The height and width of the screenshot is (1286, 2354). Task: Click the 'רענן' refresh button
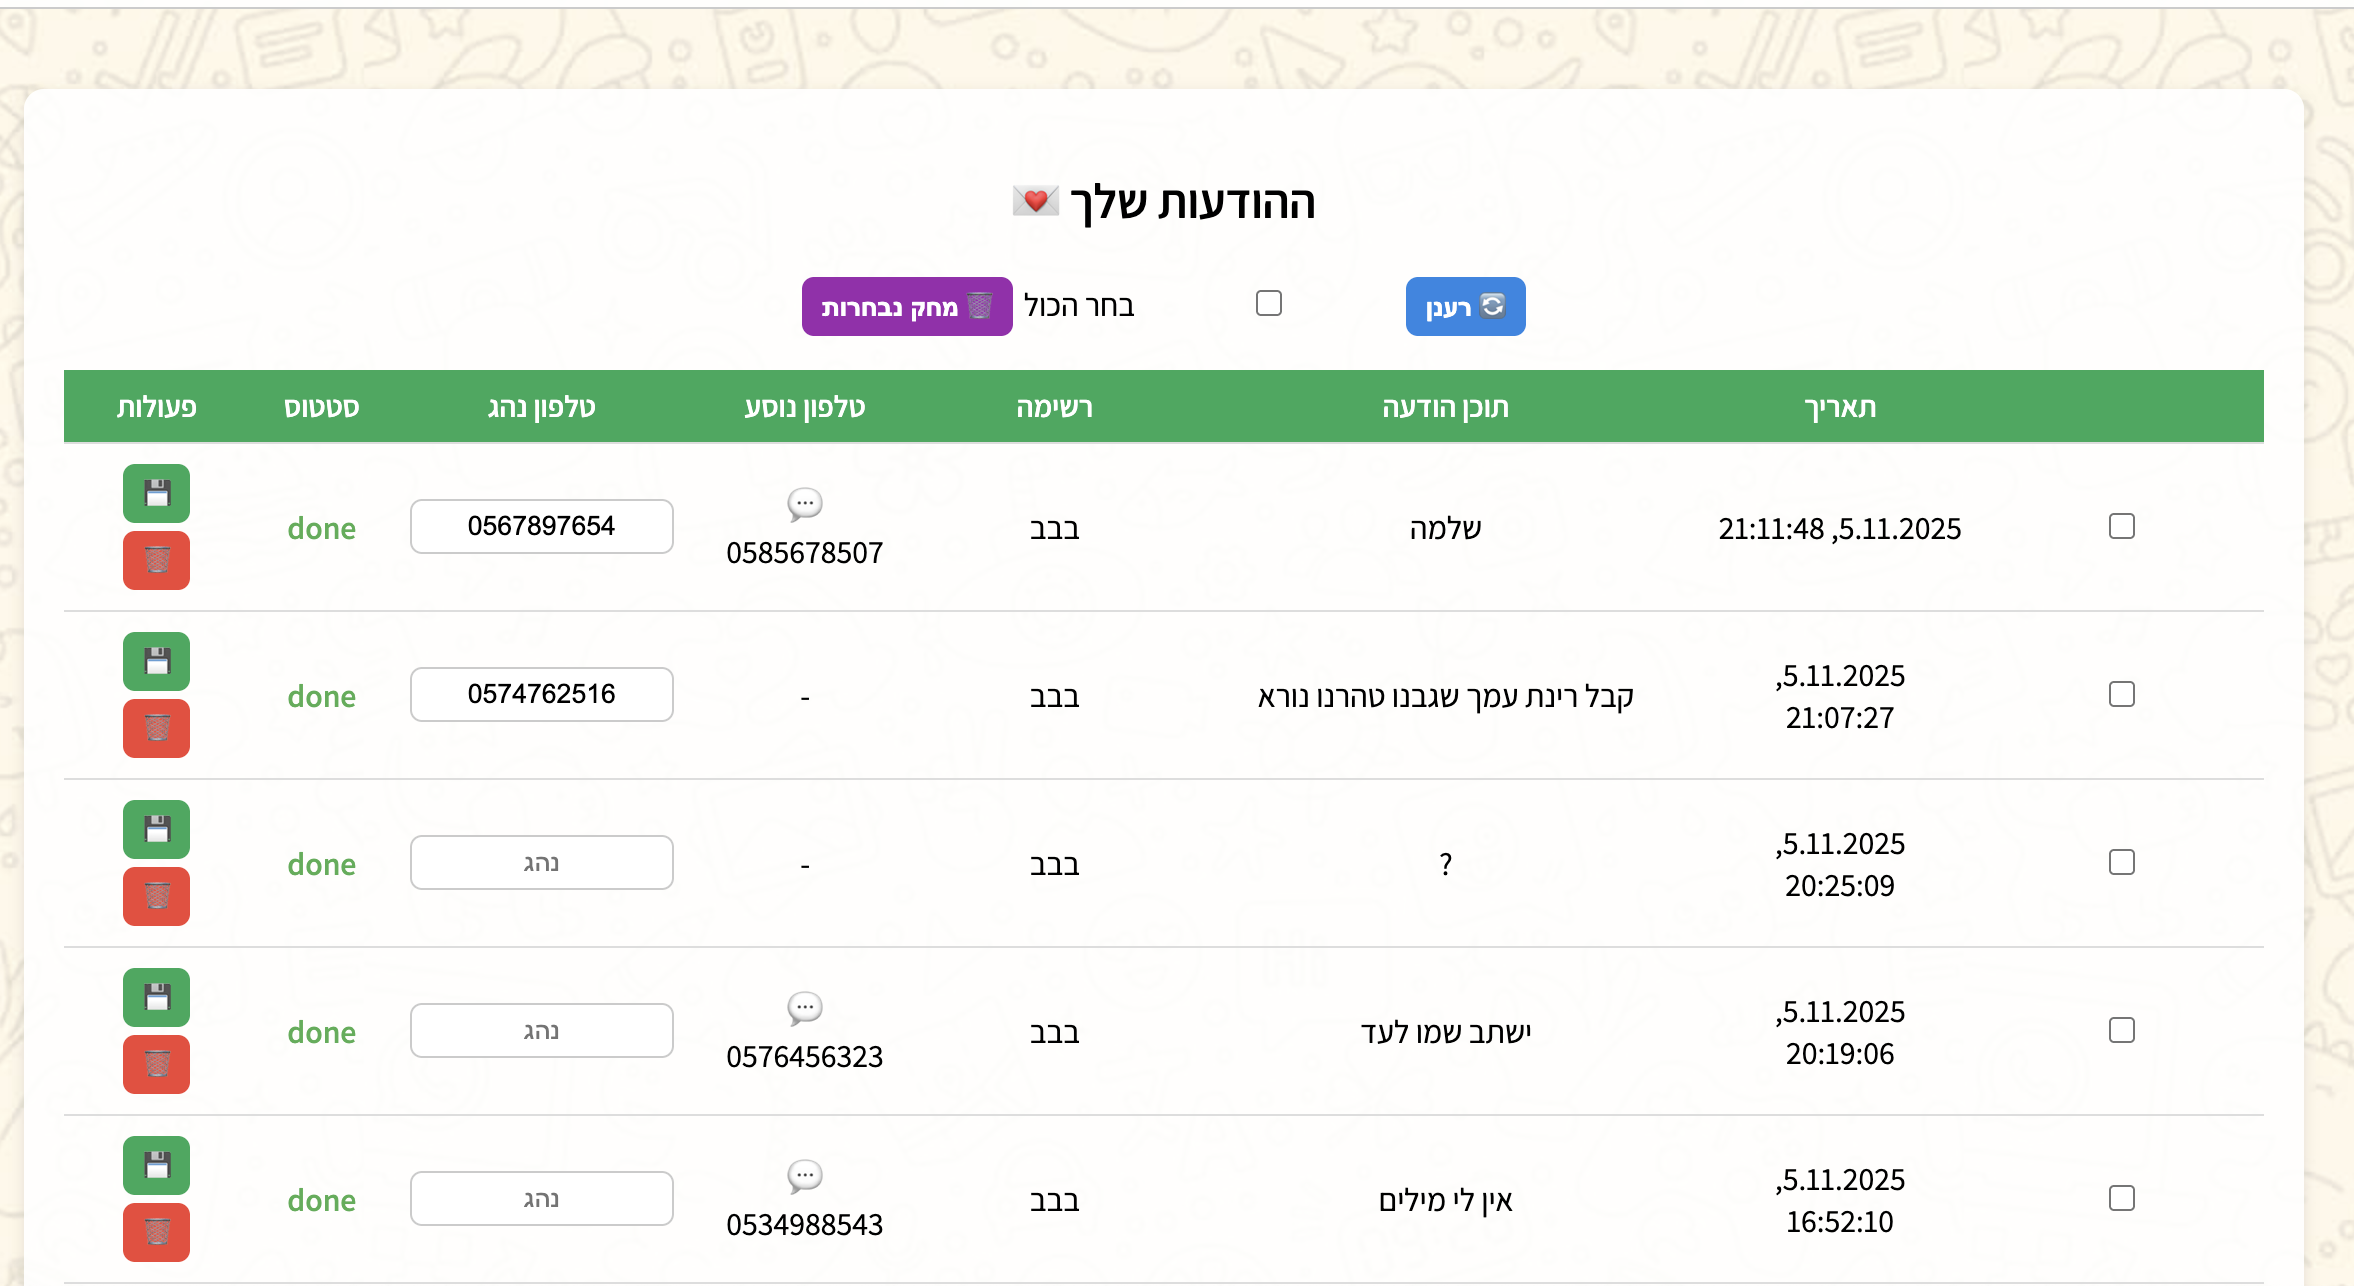pos(1465,306)
